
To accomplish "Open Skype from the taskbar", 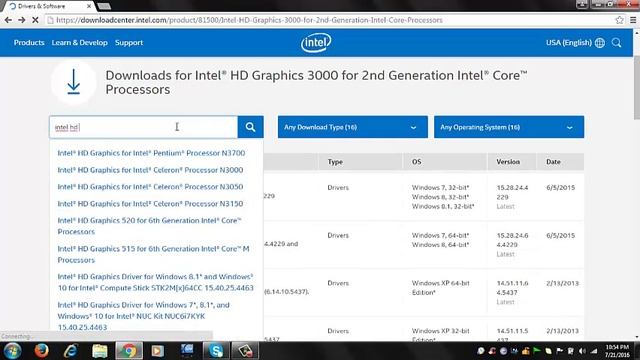I will 216,351.
